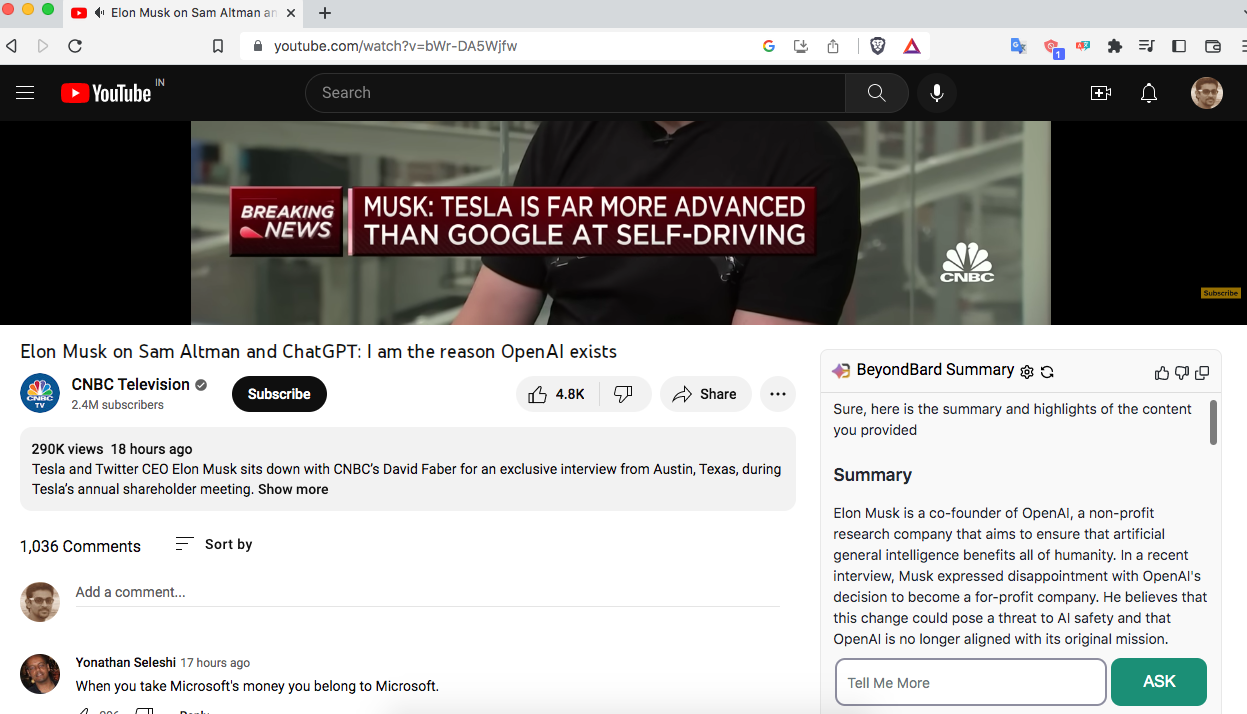Open the red A-translate chat extension icon

pyautogui.click(x=1083, y=46)
